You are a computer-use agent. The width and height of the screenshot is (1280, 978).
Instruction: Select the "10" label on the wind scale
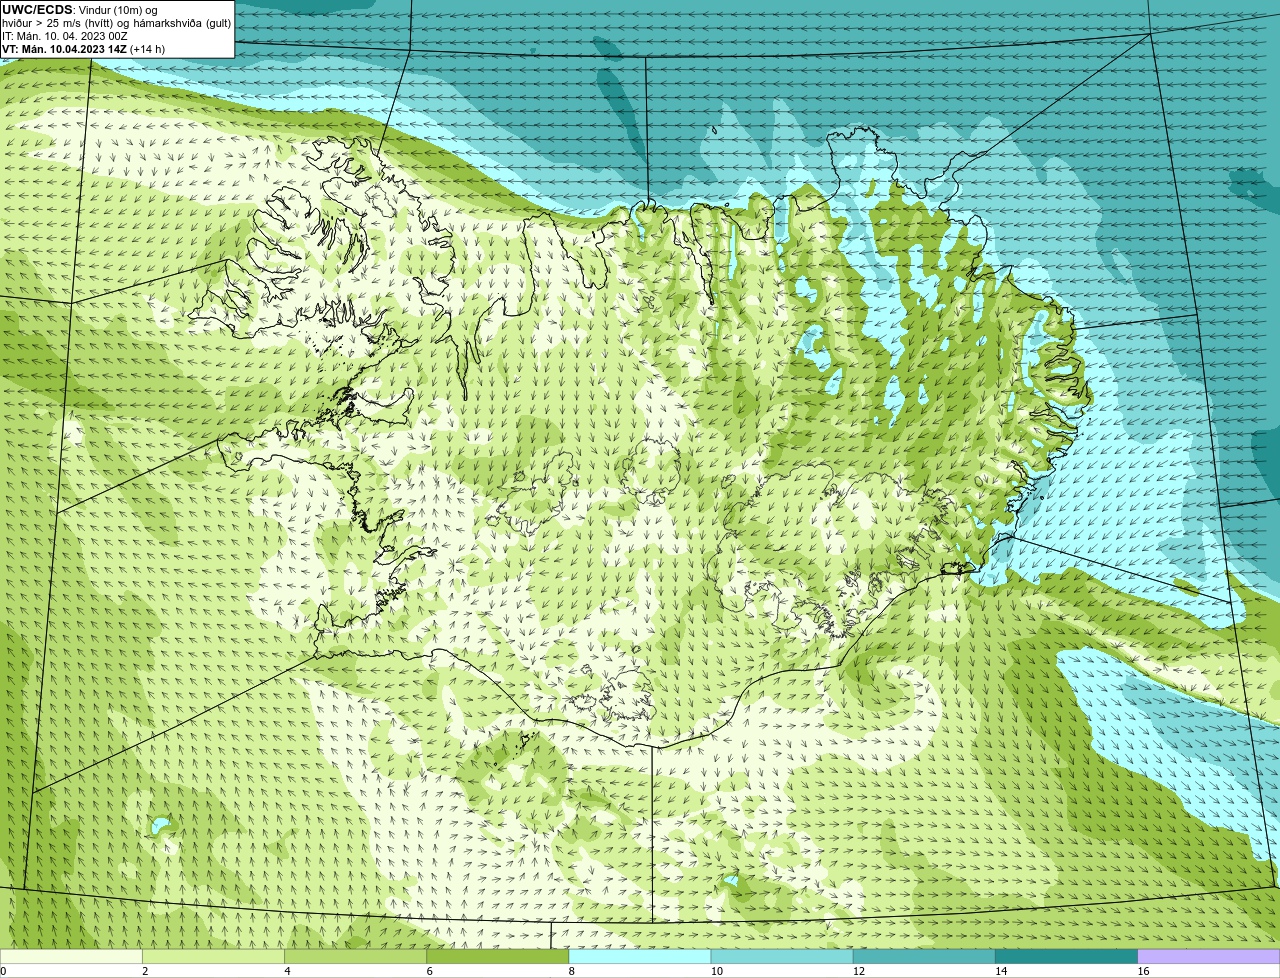tap(717, 971)
